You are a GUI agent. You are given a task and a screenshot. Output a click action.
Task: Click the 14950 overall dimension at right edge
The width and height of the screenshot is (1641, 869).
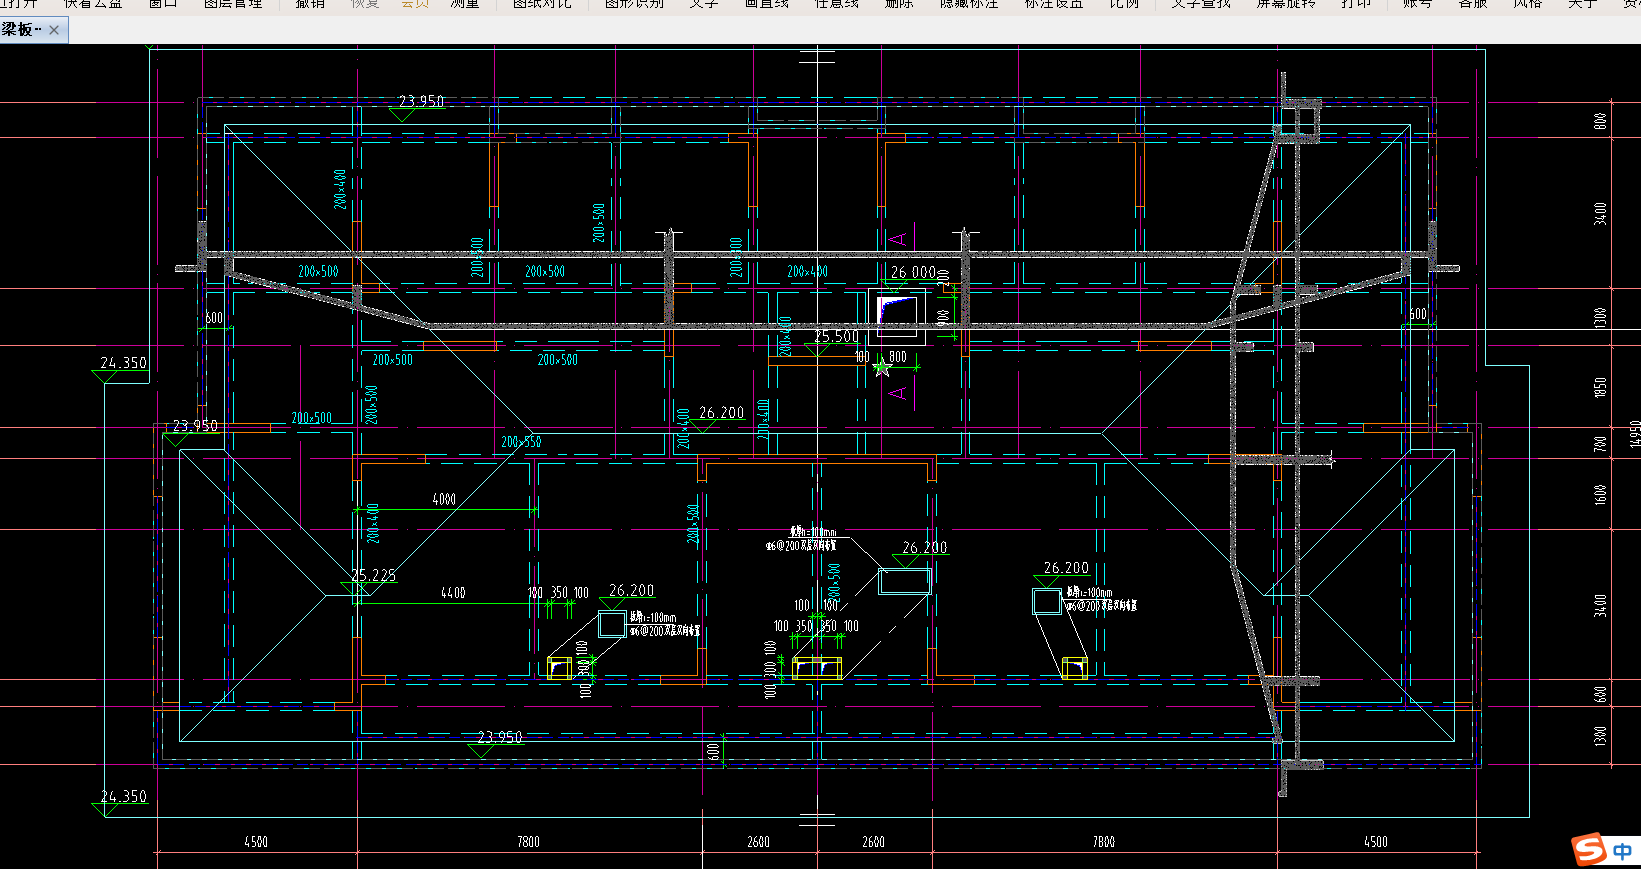[x=1634, y=433]
